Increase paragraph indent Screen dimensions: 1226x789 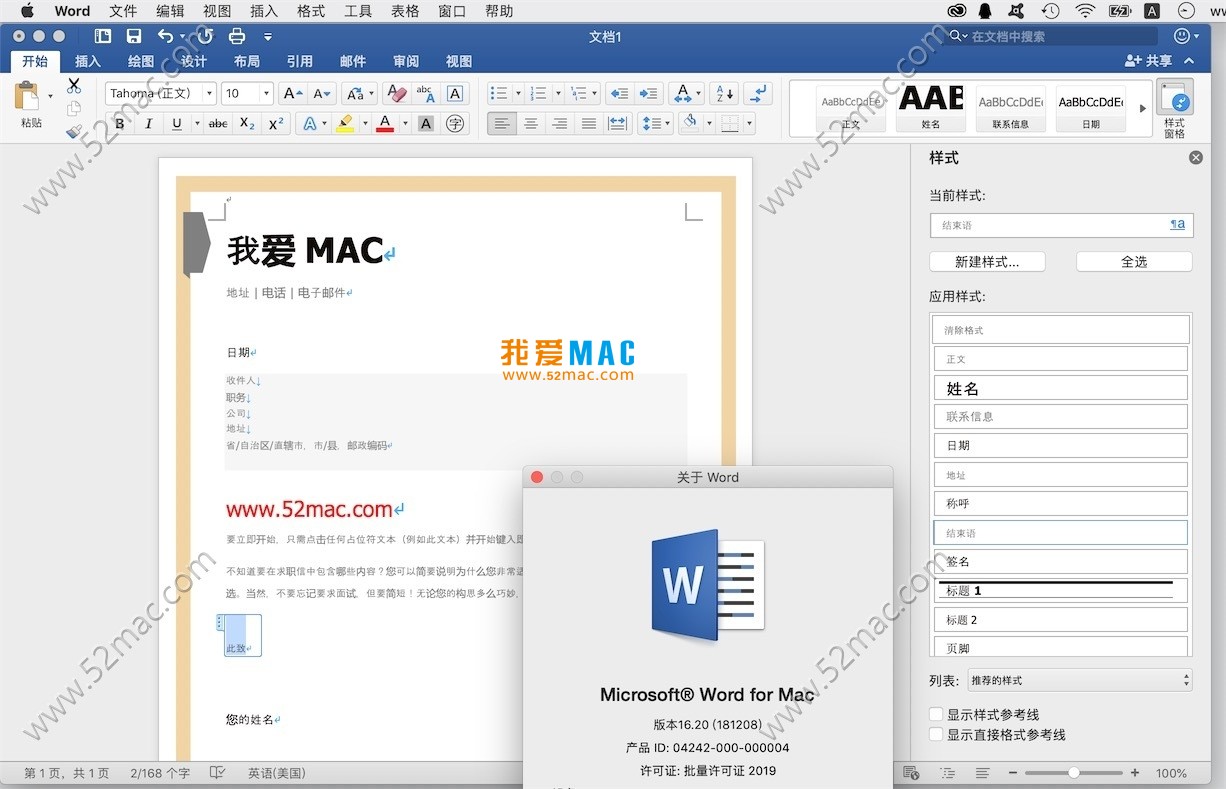(649, 93)
